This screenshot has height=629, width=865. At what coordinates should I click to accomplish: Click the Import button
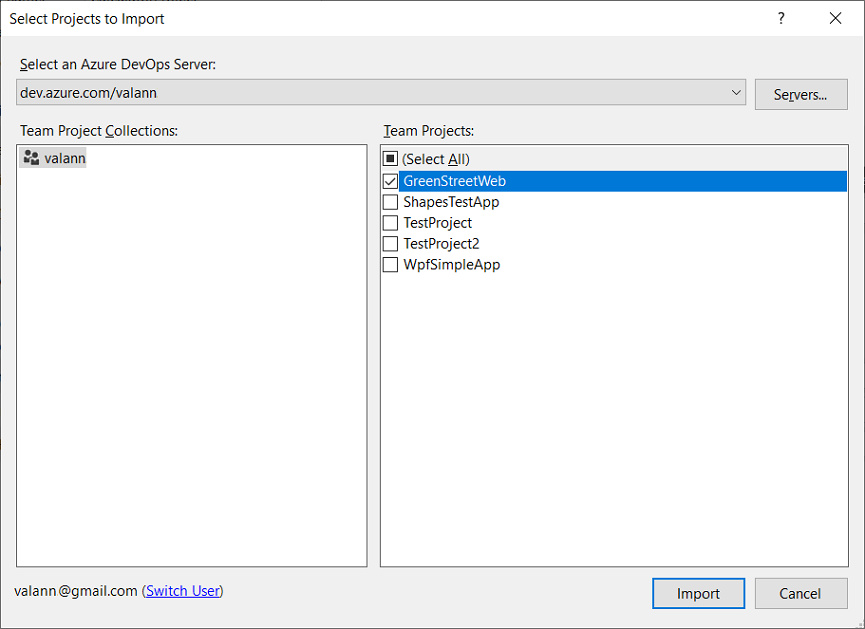[x=698, y=594]
